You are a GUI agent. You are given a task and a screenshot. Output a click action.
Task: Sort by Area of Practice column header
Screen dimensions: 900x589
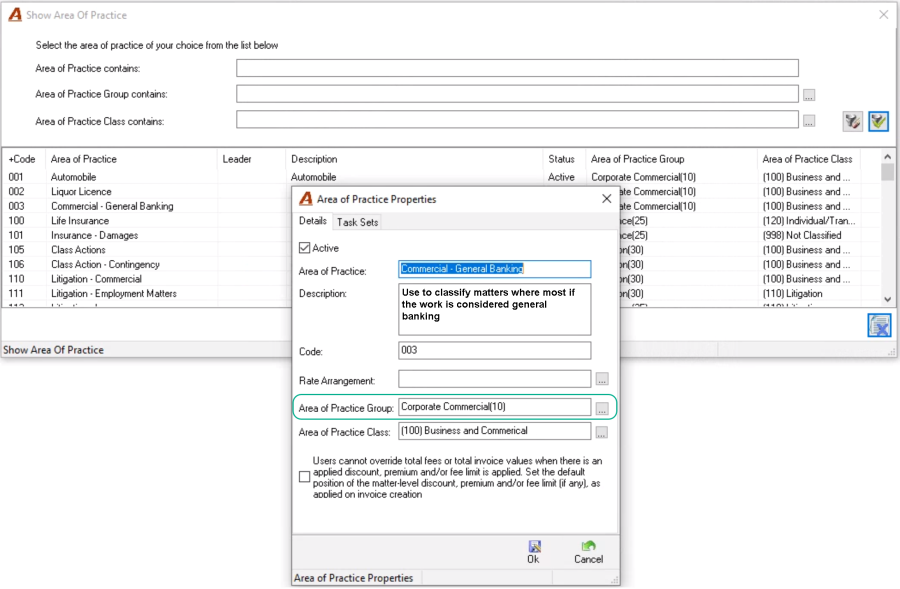click(132, 159)
